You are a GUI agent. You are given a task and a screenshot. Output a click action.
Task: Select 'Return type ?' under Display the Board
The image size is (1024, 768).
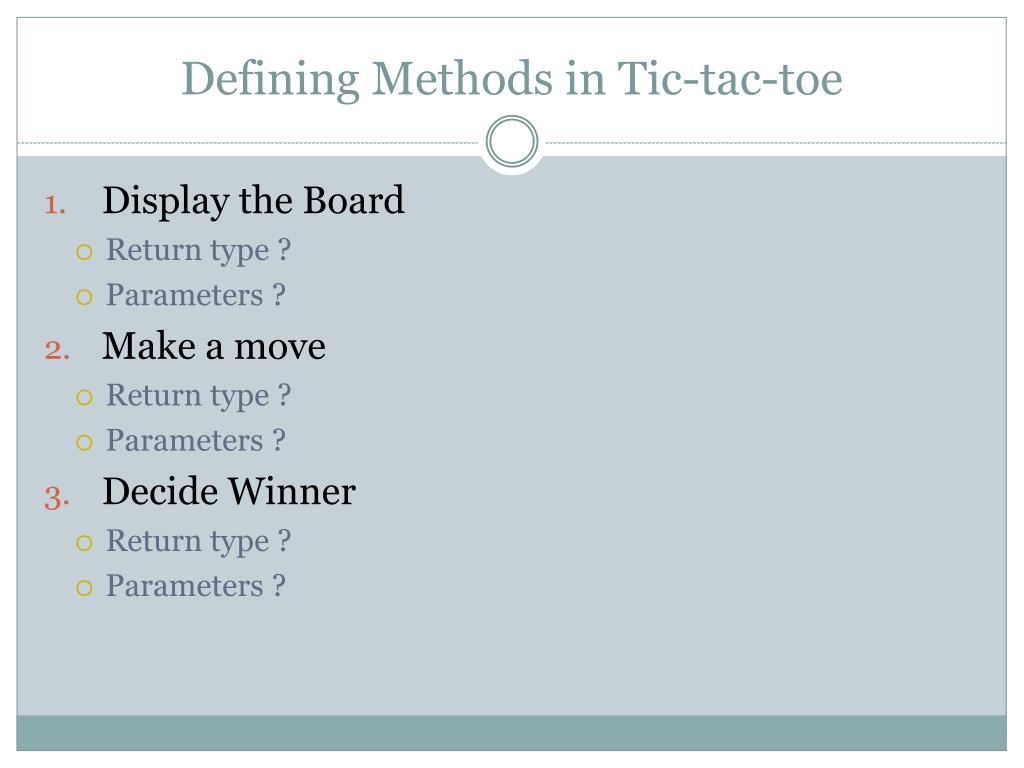coord(199,251)
